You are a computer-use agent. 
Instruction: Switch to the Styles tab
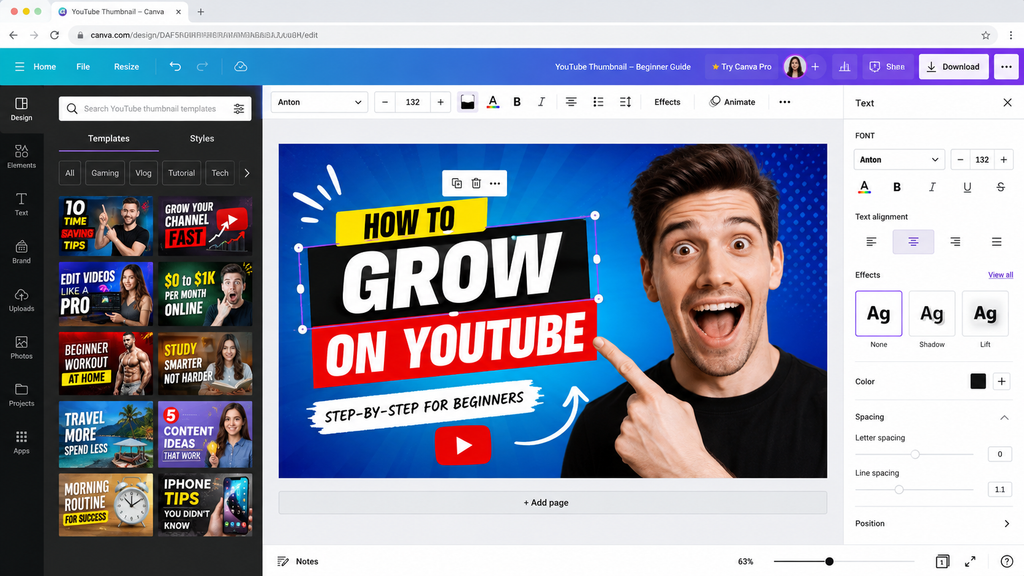point(202,138)
